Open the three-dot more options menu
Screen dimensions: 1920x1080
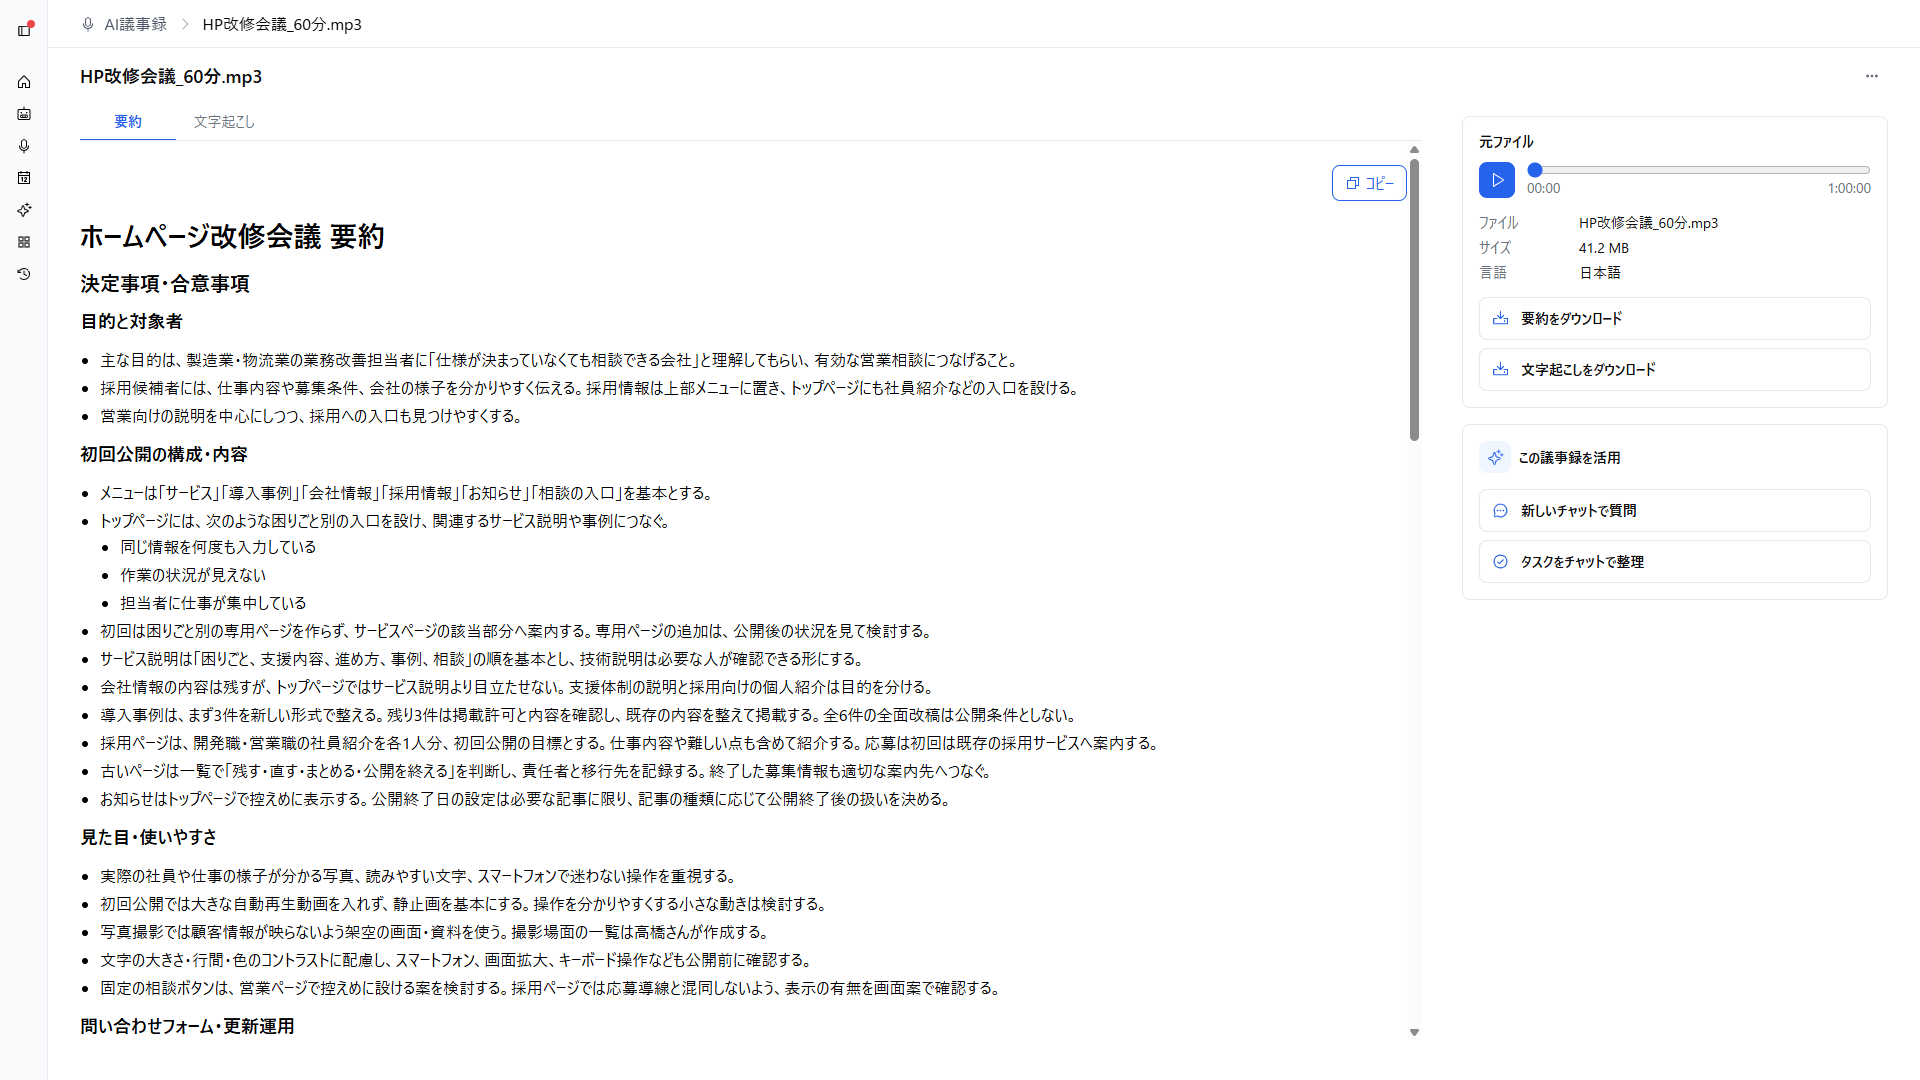(x=1872, y=76)
